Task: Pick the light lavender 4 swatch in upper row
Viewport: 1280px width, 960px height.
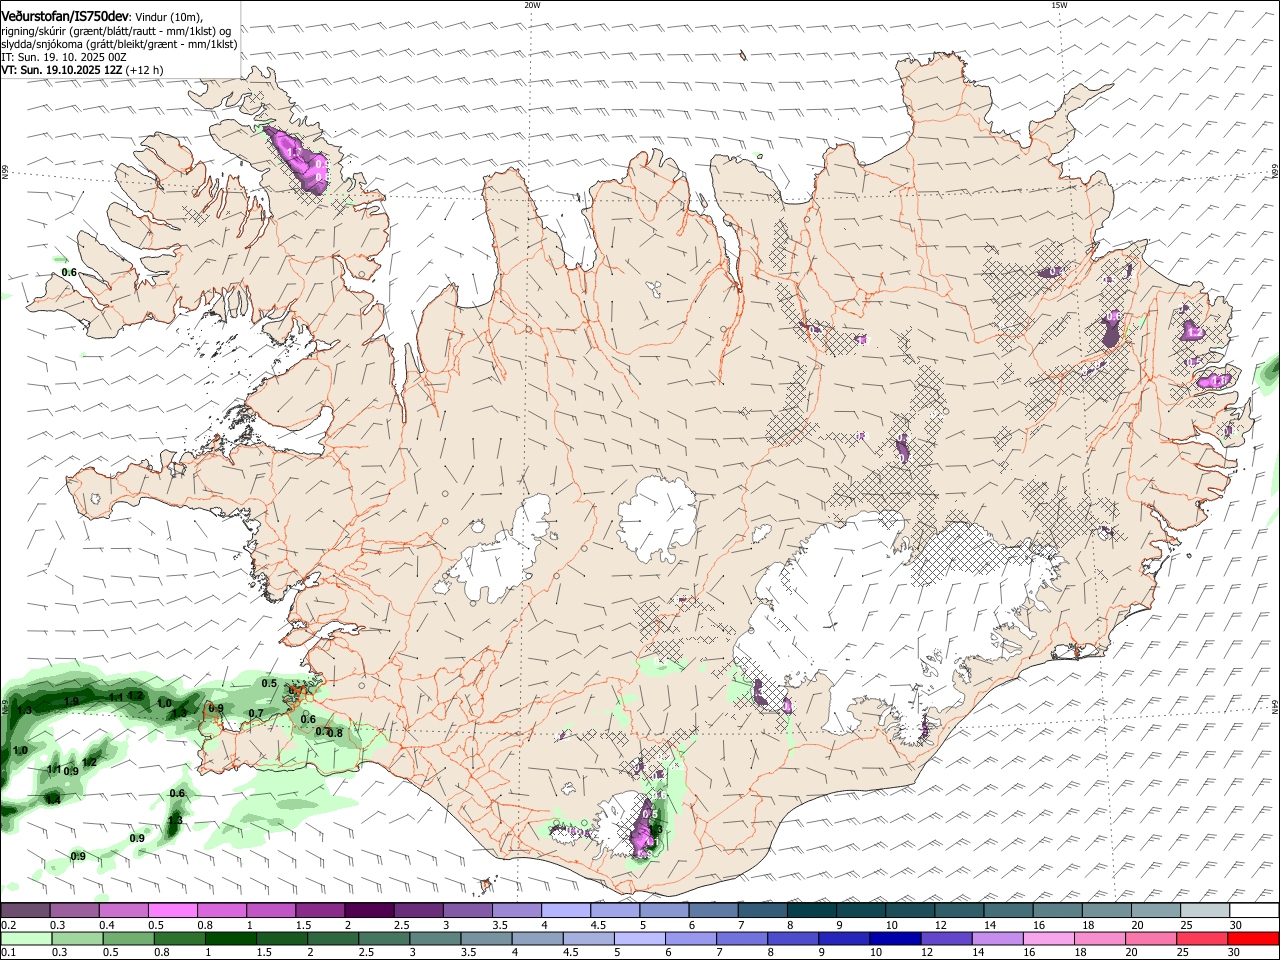Action: click(x=566, y=911)
